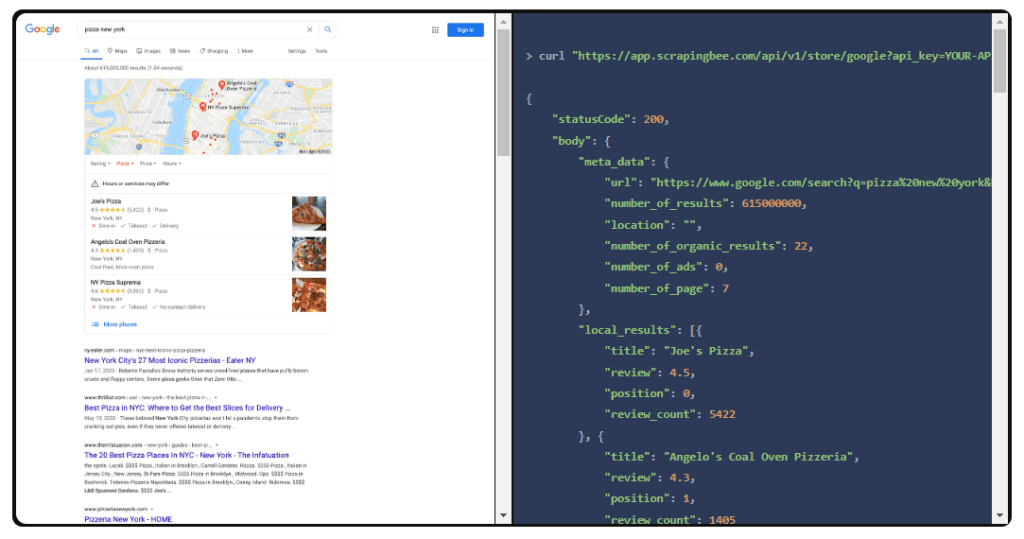This screenshot has width=1024, height=539.
Task: Open Best Pizza in NYC Thrillist result
Action: click(x=187, y=408)
